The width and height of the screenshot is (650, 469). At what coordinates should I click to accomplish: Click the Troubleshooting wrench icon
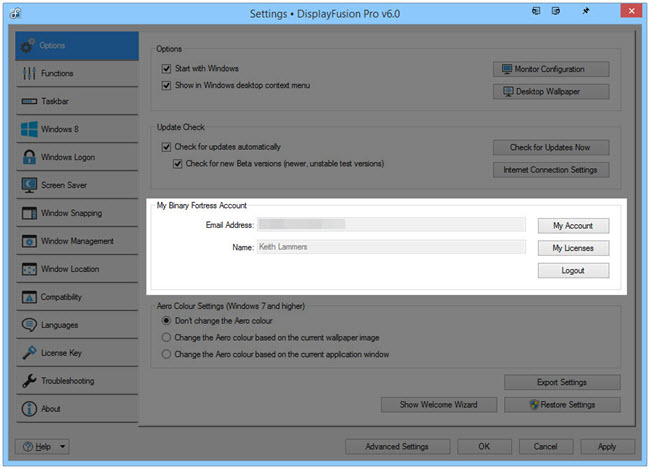29,381
